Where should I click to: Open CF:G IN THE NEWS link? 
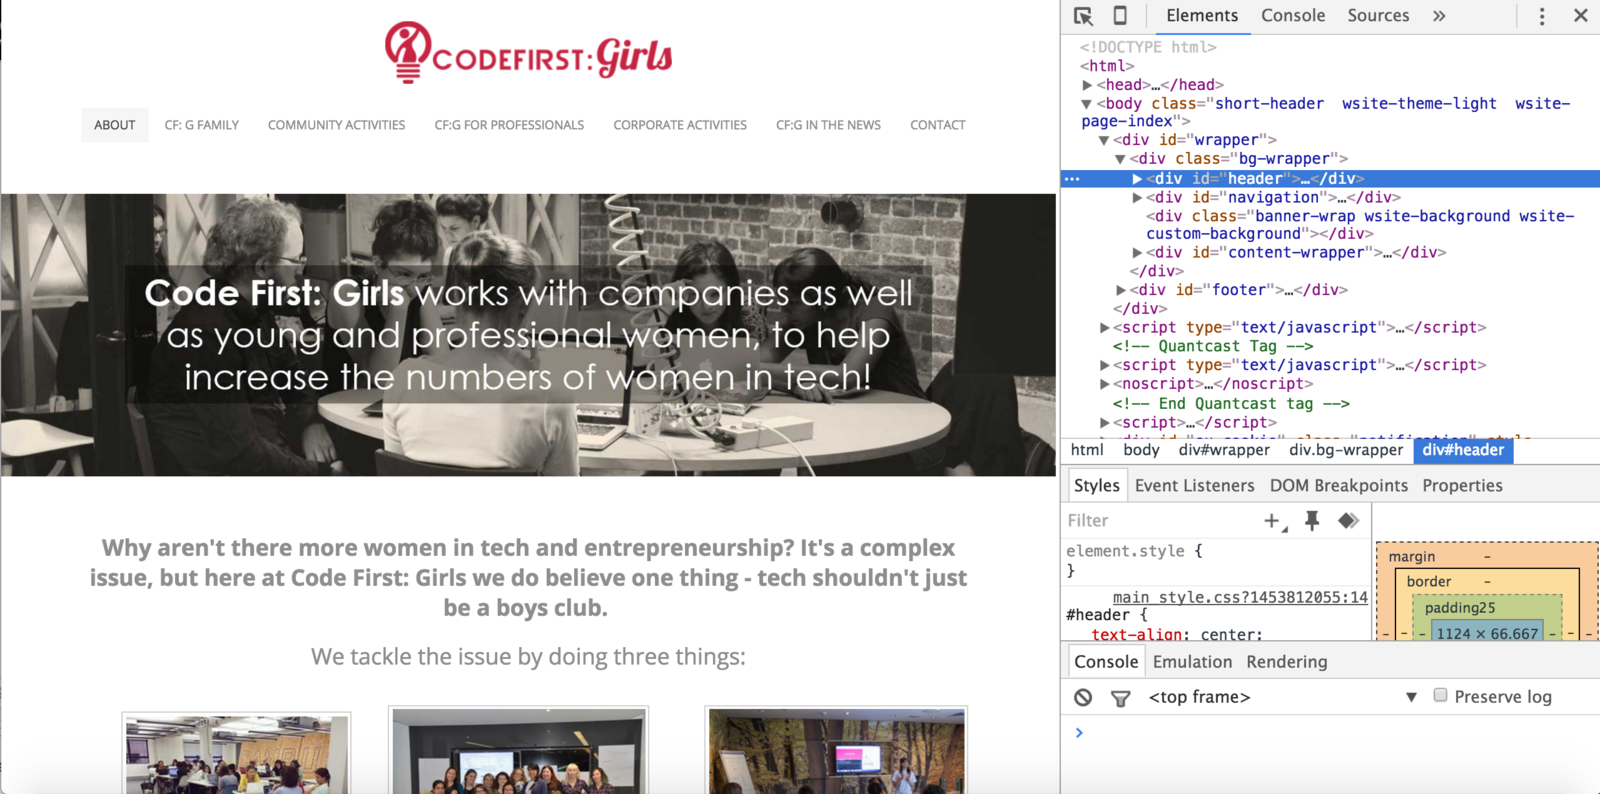pos(828,125)
